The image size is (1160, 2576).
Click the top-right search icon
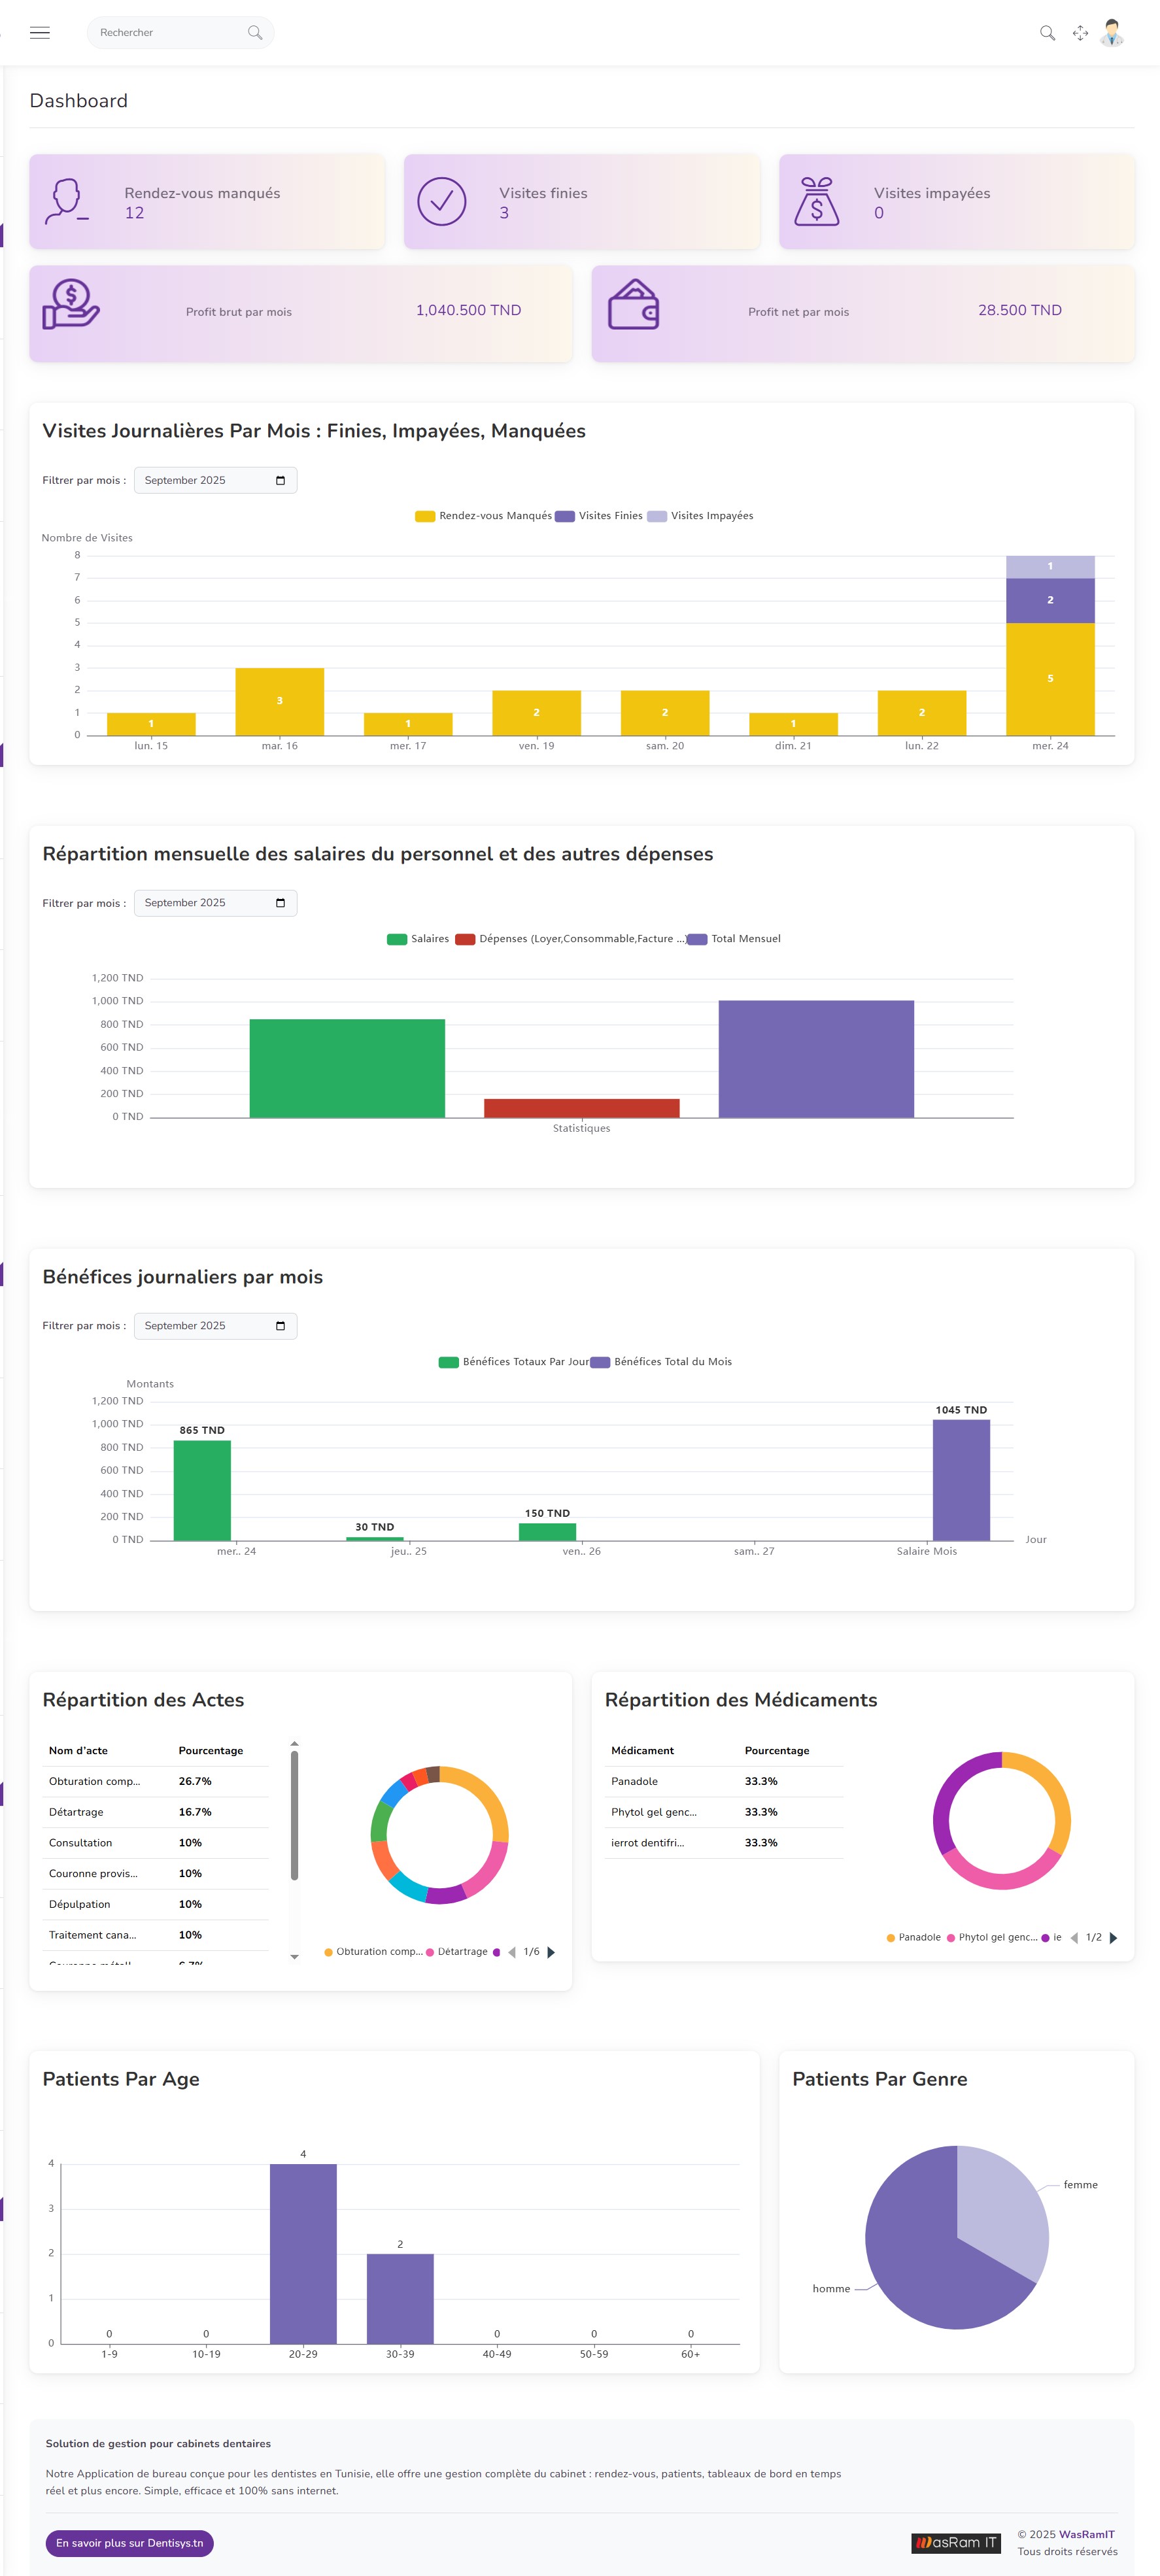(x=1047, y=33)
